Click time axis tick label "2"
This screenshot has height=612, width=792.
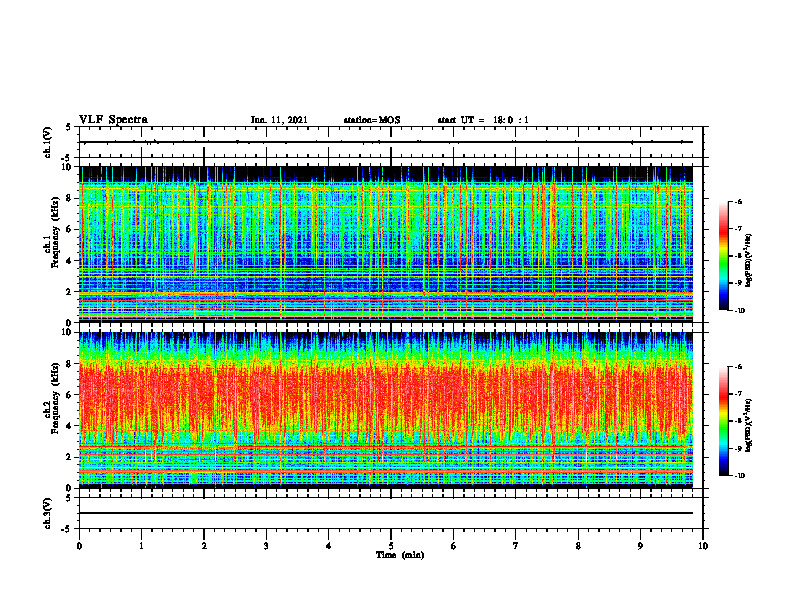pos(204,546)
